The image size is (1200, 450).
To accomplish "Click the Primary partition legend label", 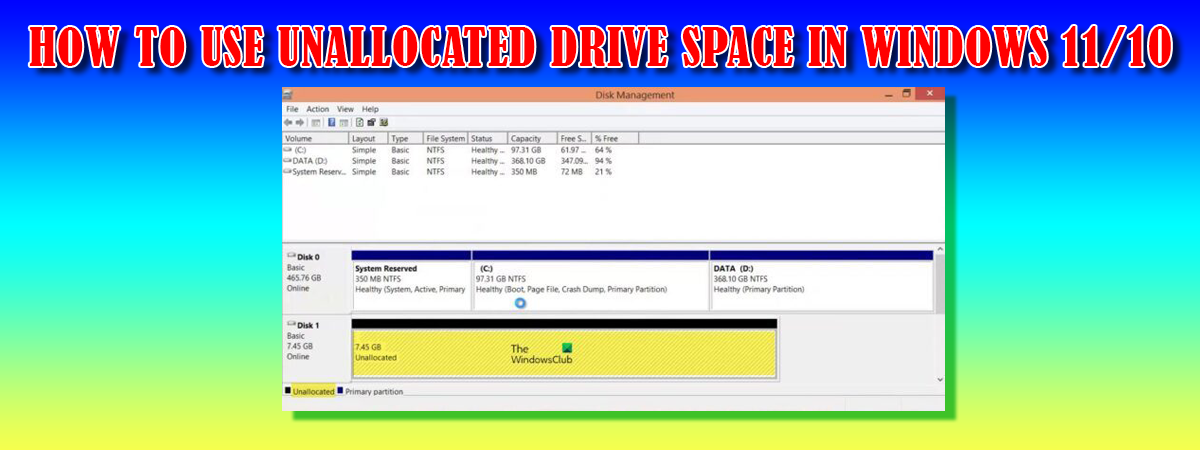I will (x=374, y=392).
